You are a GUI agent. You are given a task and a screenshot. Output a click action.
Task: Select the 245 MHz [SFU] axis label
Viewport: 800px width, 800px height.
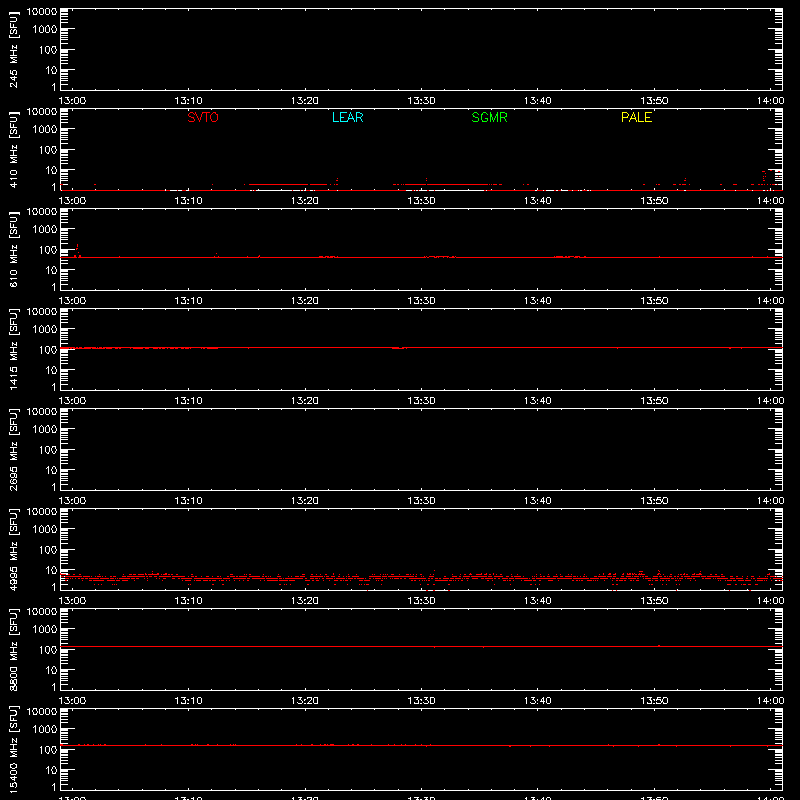click(13, 50)
